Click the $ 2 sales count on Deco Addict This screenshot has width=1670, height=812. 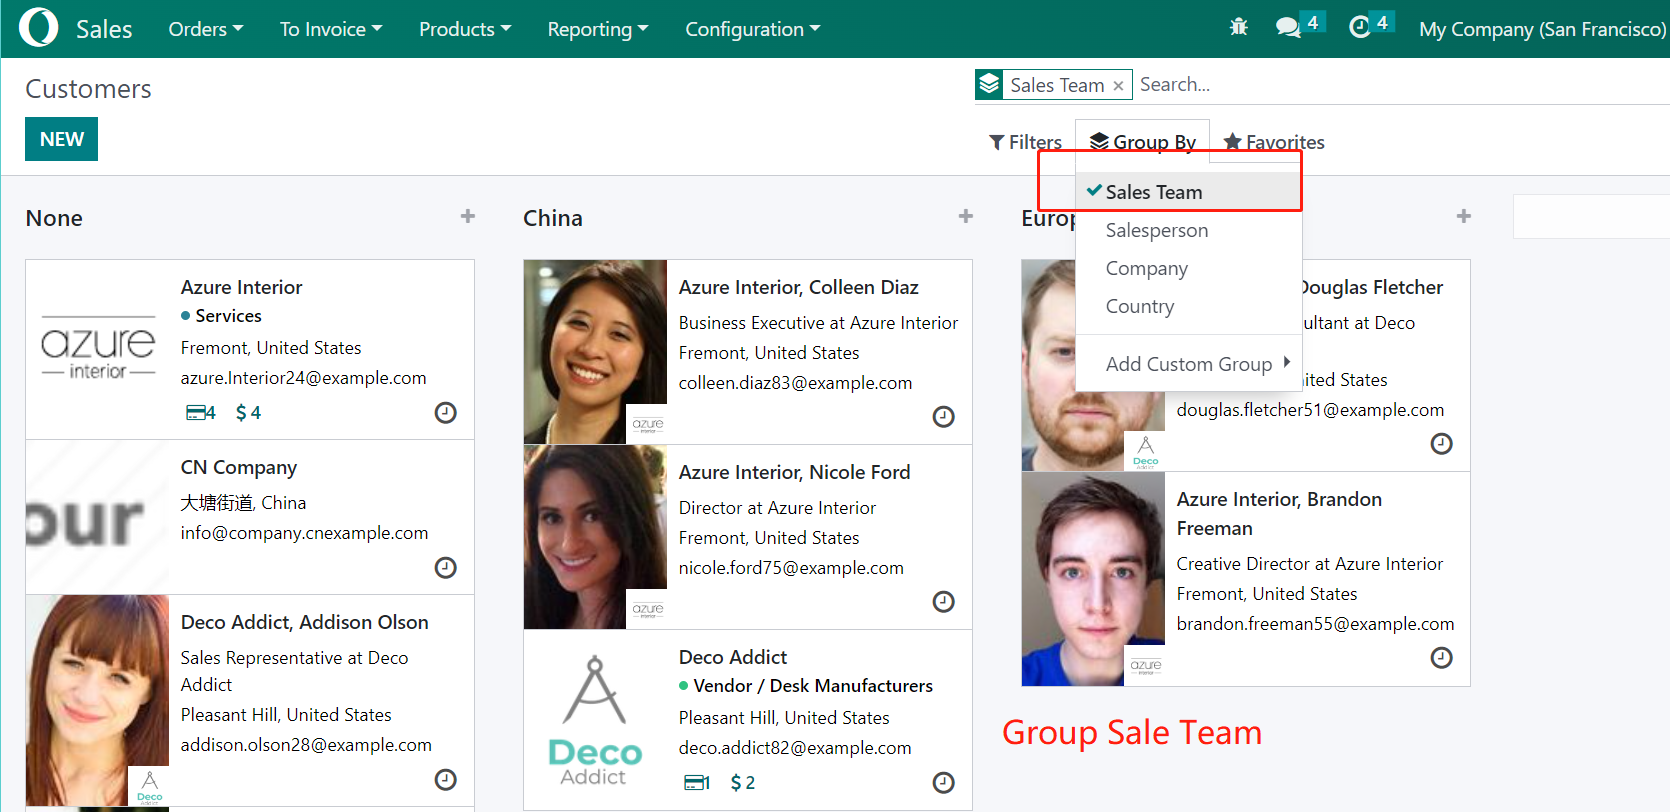pos(743,782)
